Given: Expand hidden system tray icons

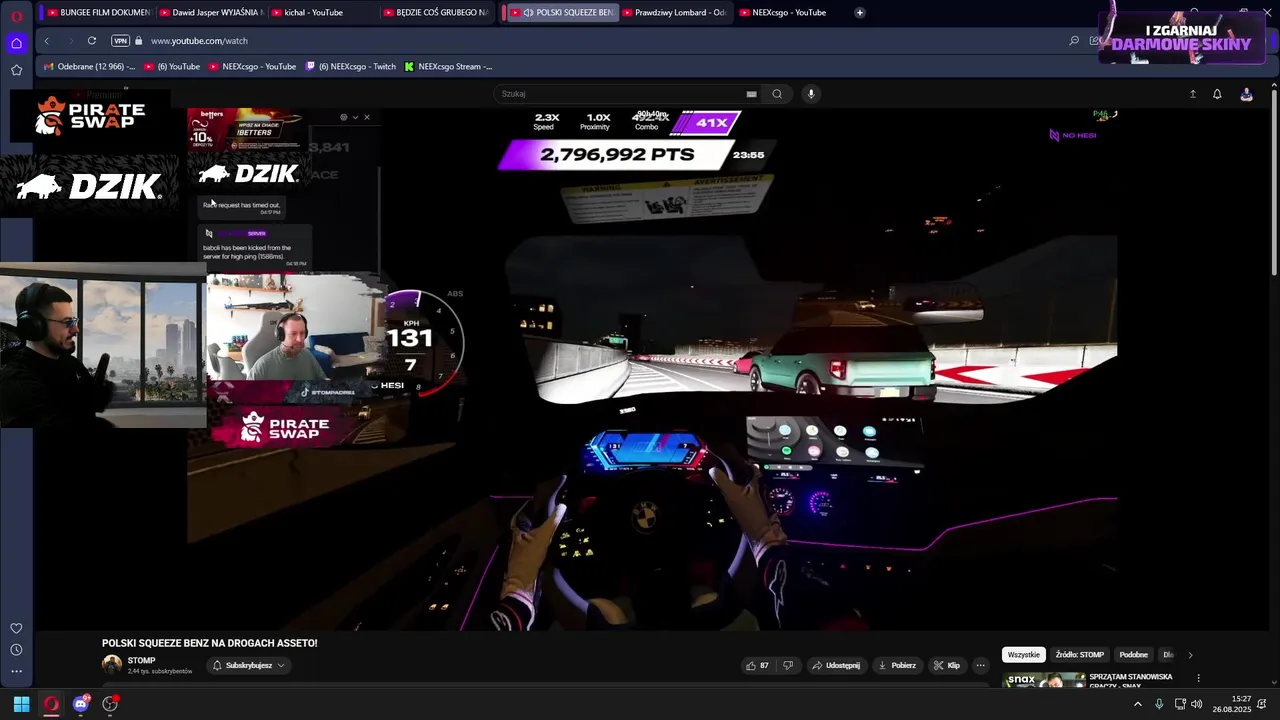Looking at the screenshot, I should click(1137, 704).
